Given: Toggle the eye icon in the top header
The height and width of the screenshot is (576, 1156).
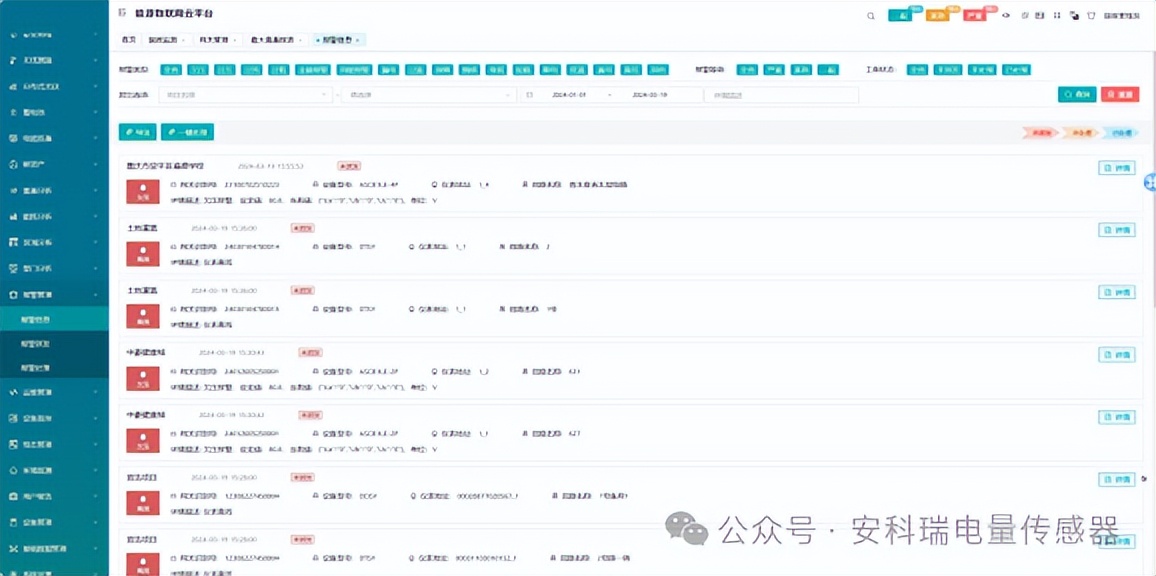Looking at the screenshot, I should click(1005, 15).
